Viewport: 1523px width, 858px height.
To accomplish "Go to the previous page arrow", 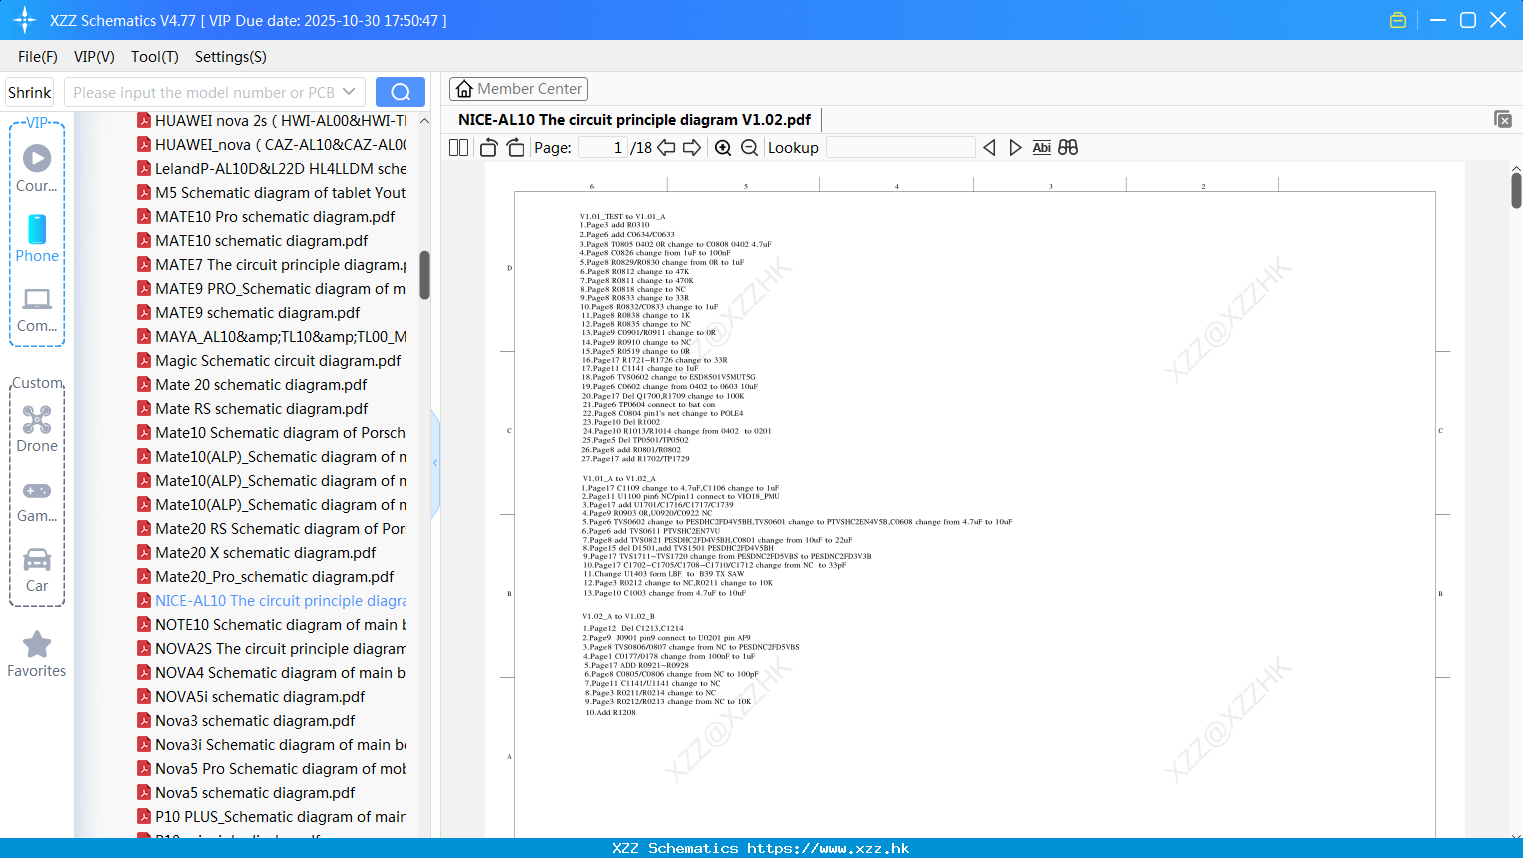I will click(666, 148).
